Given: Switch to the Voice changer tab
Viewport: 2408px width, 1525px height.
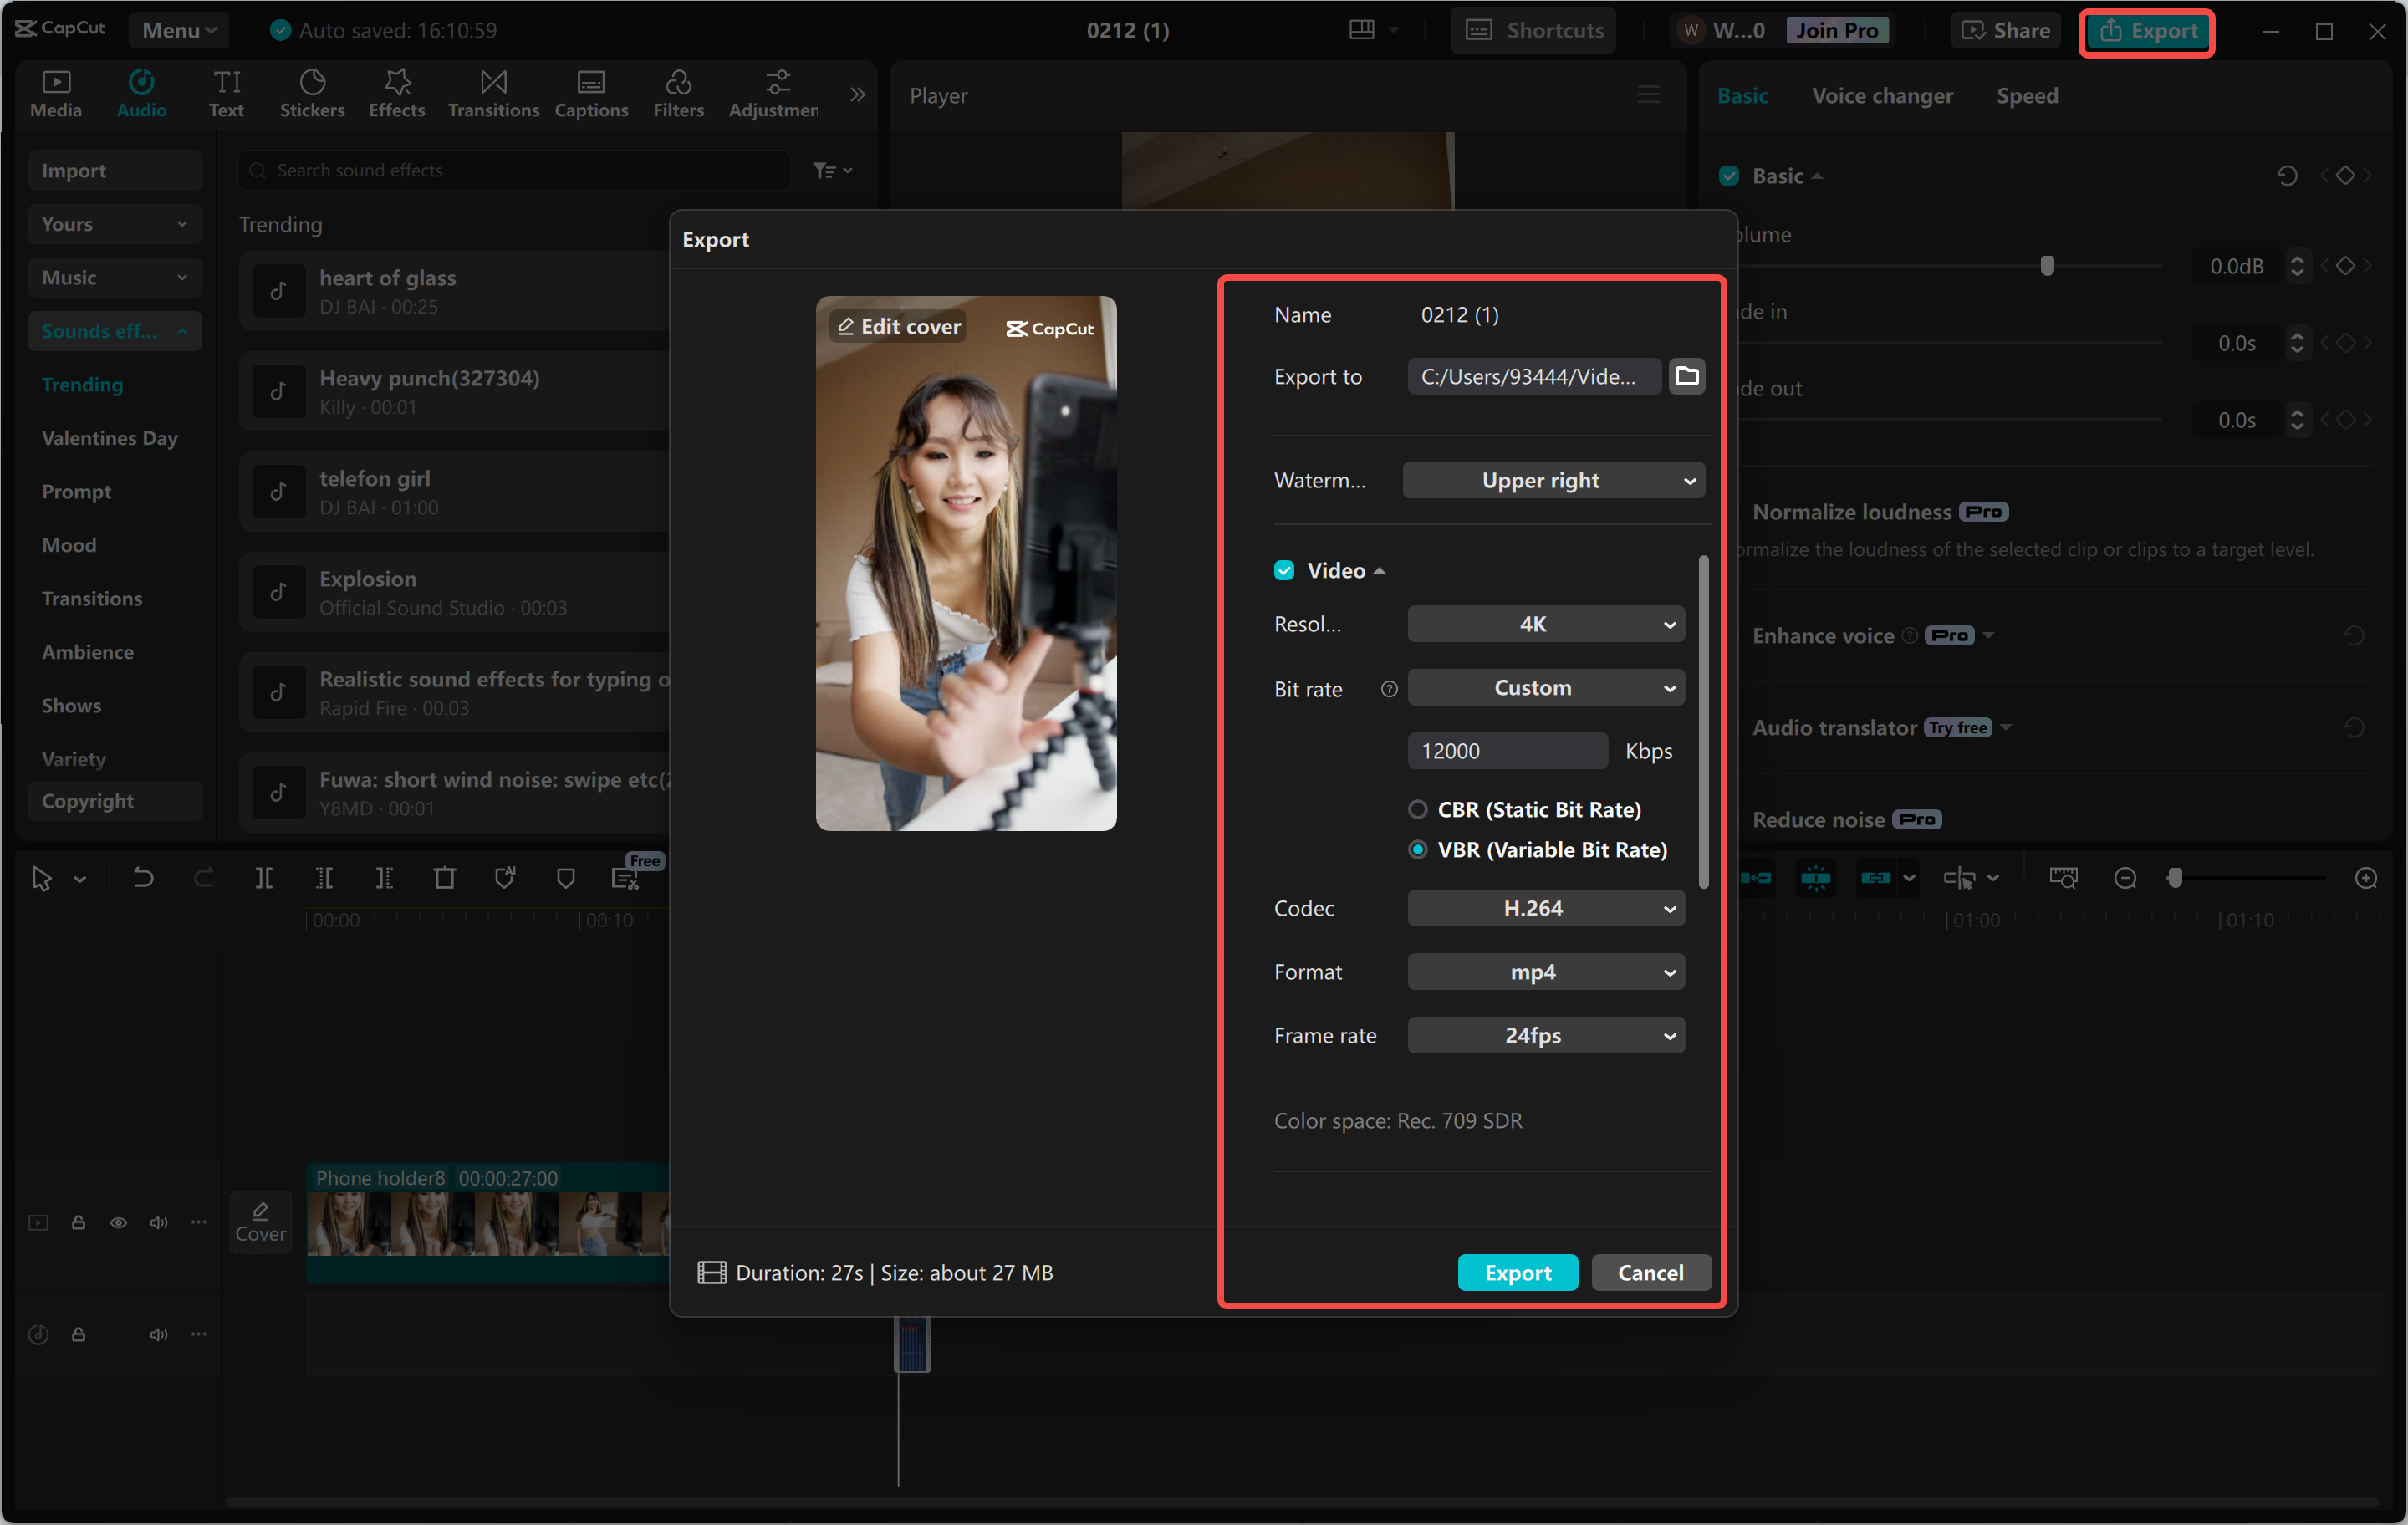Looking at the screenshot, I should [1881, 95].
